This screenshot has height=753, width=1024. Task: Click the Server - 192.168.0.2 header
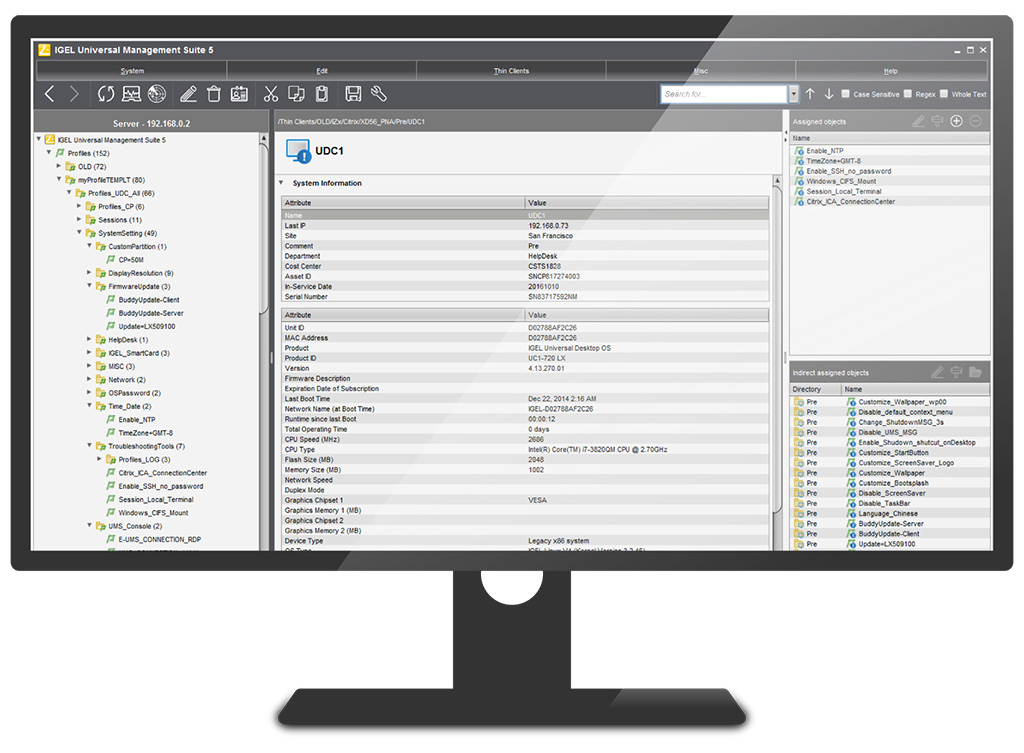coord(151,123)
